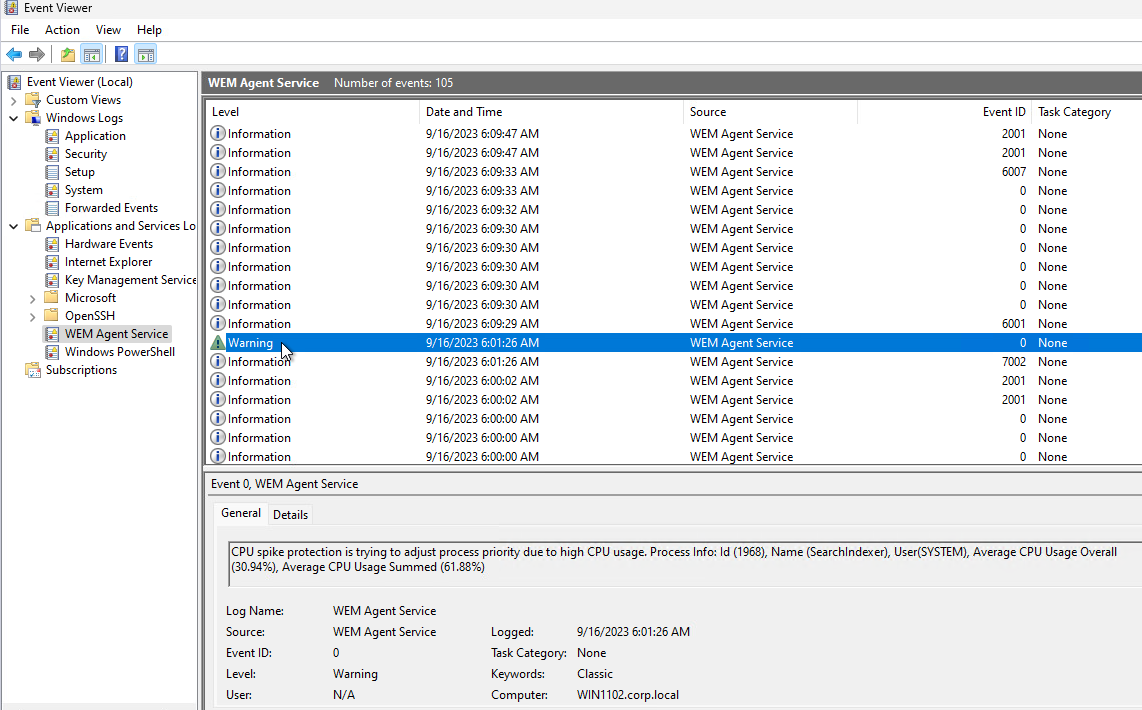Click the OpenSSH folder icon
The image size is (1142, 710).
coord(51,316)
